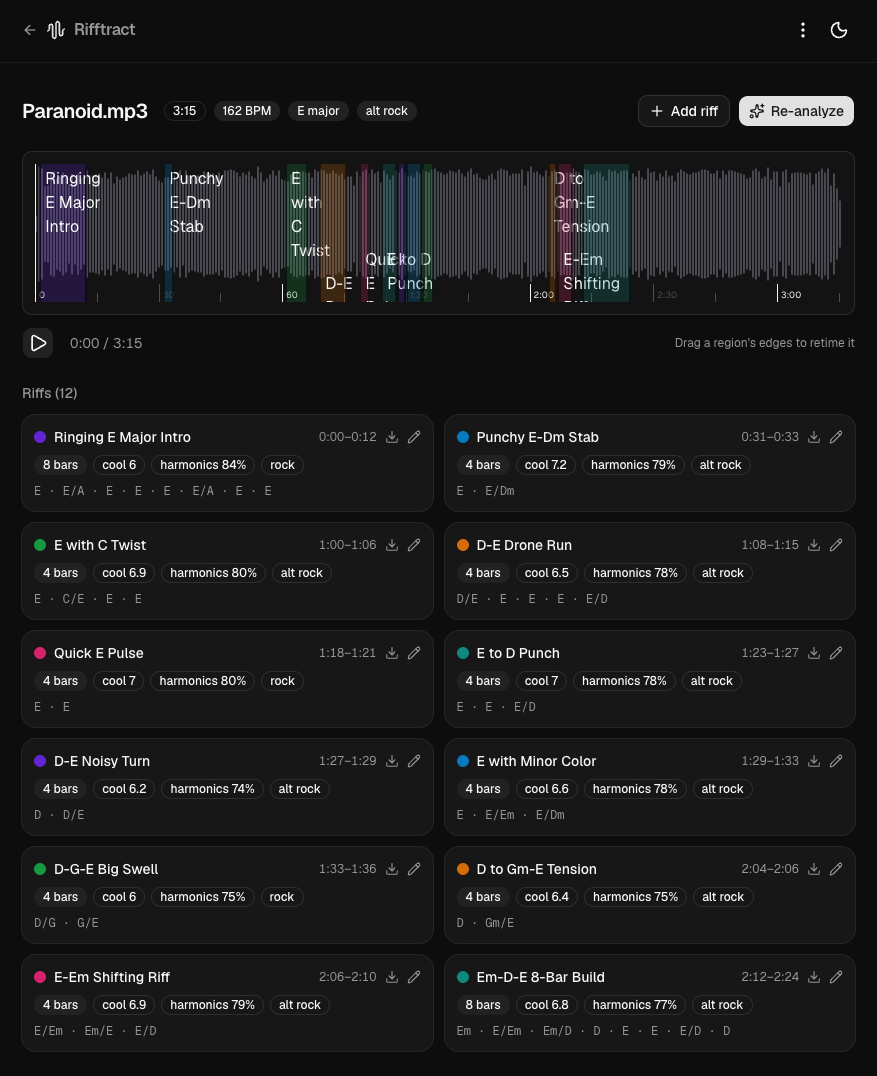Click the D/G · G/E chord progression

pyautogui.click(x=67, y=923)
